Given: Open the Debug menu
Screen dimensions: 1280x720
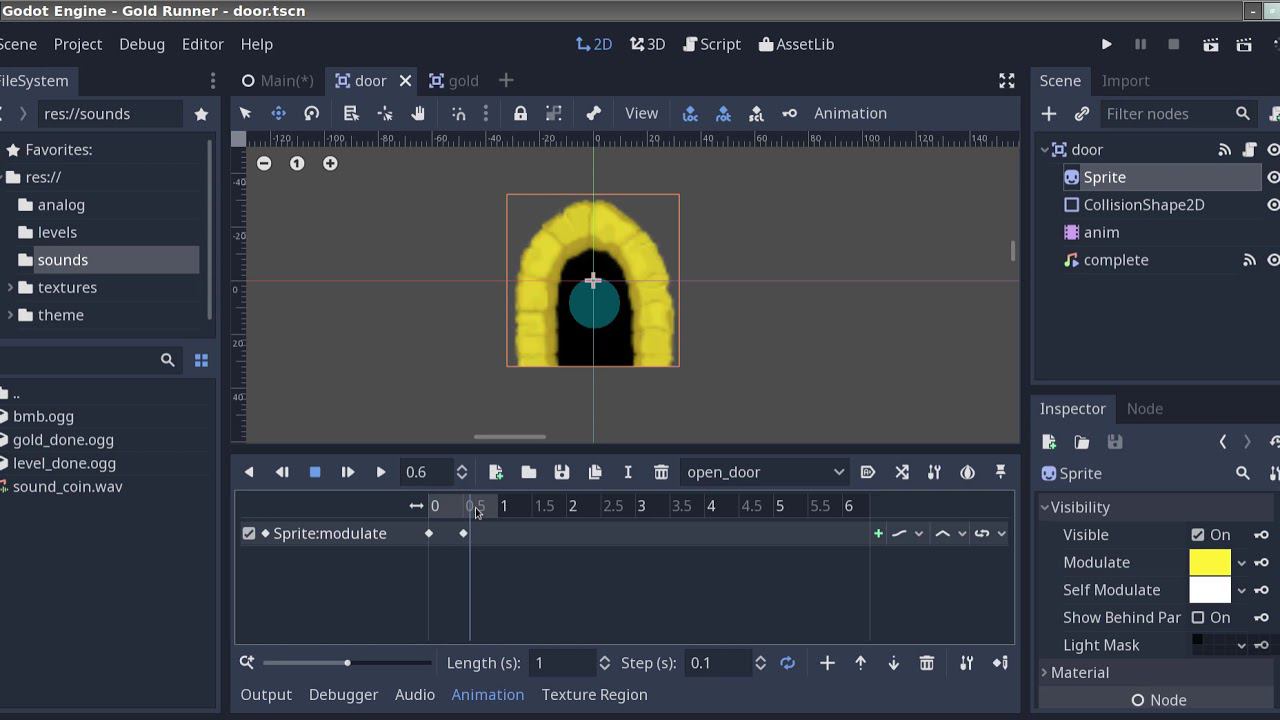Looking at the screenshot, I should (x=142, y=44).
